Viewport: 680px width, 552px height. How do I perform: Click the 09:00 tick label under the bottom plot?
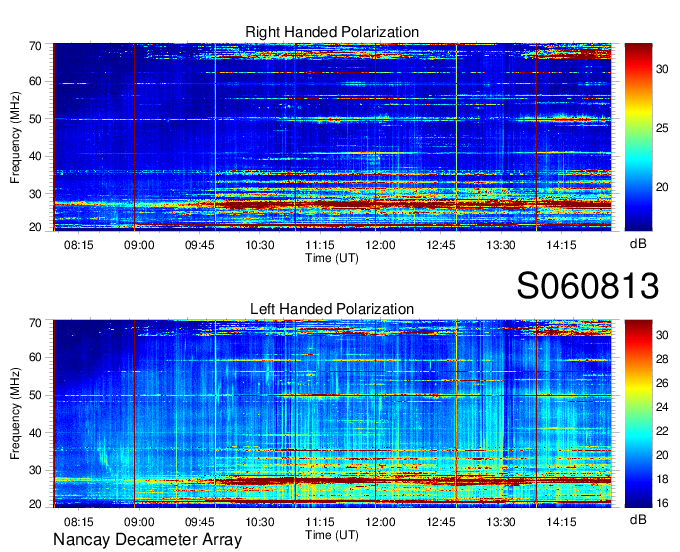tap(139, 522)
